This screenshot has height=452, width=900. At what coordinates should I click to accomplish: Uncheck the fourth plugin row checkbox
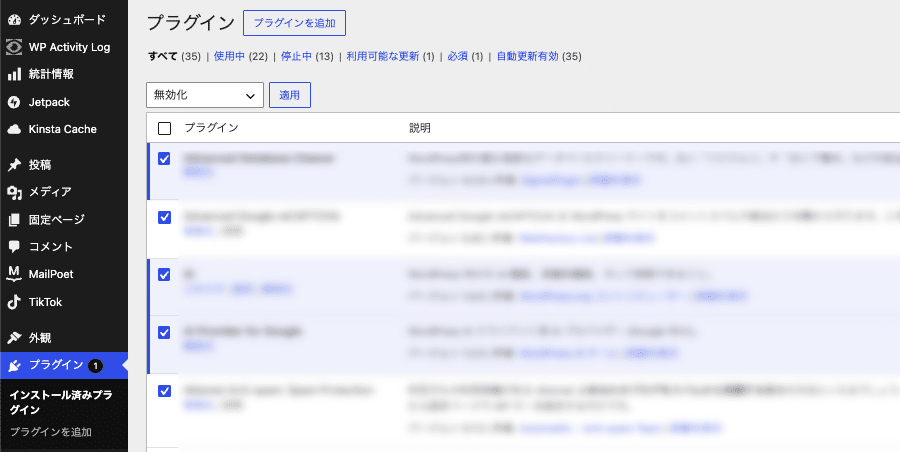[164, 333]
